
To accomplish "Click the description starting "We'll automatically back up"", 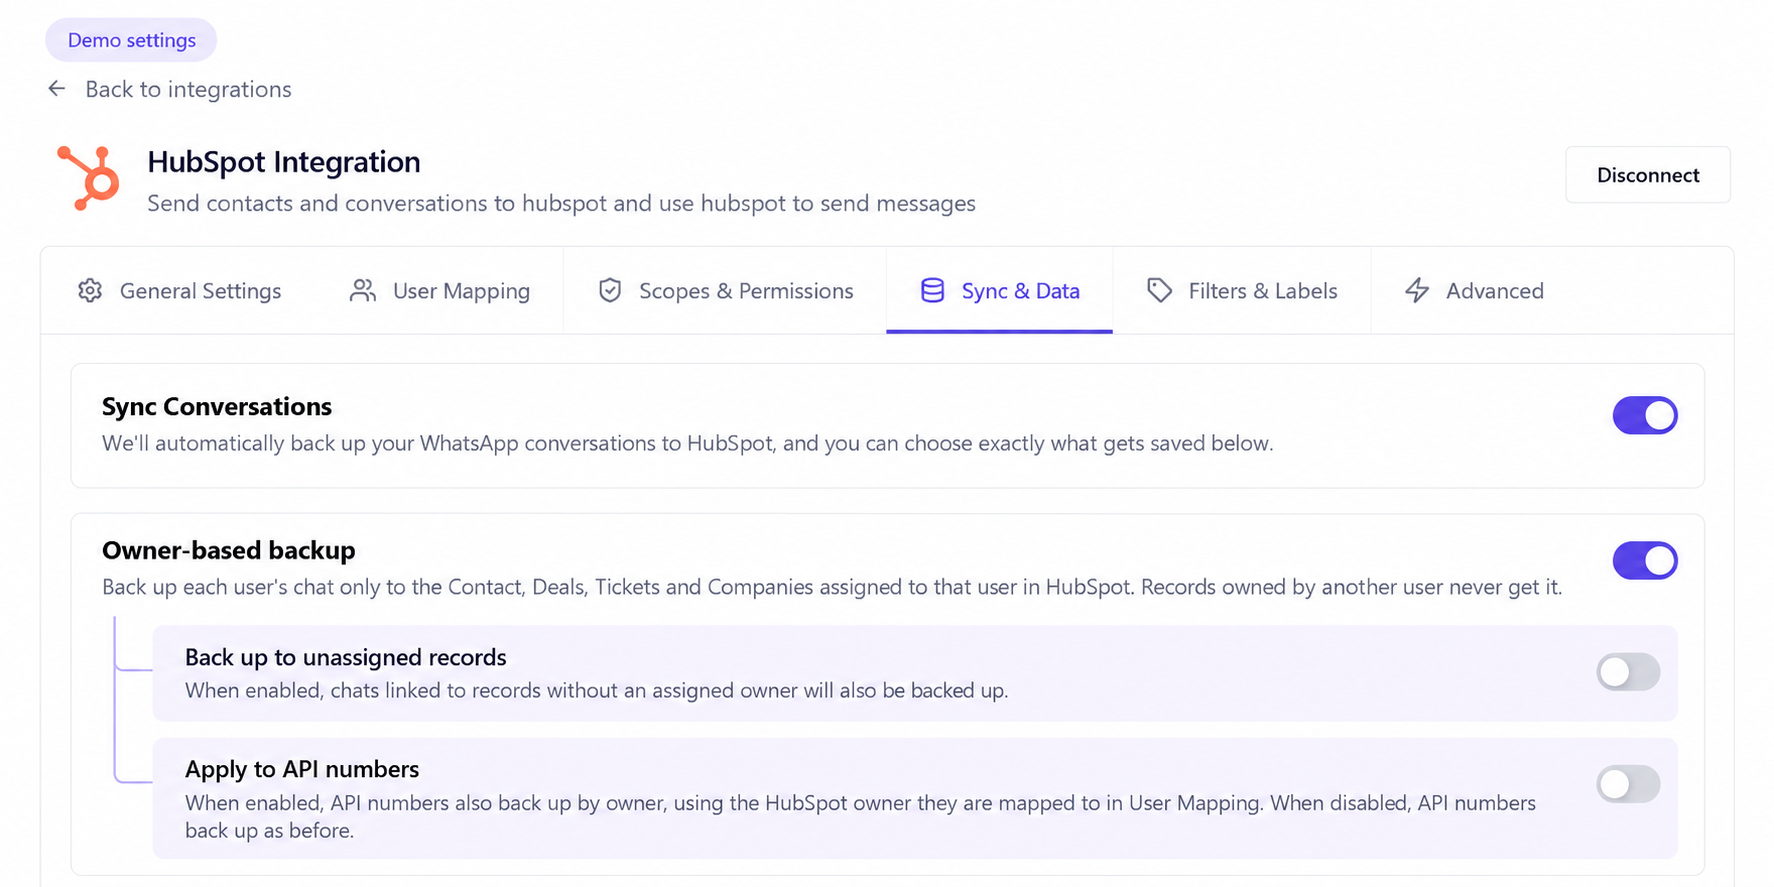I will click(x=688, y=443).
